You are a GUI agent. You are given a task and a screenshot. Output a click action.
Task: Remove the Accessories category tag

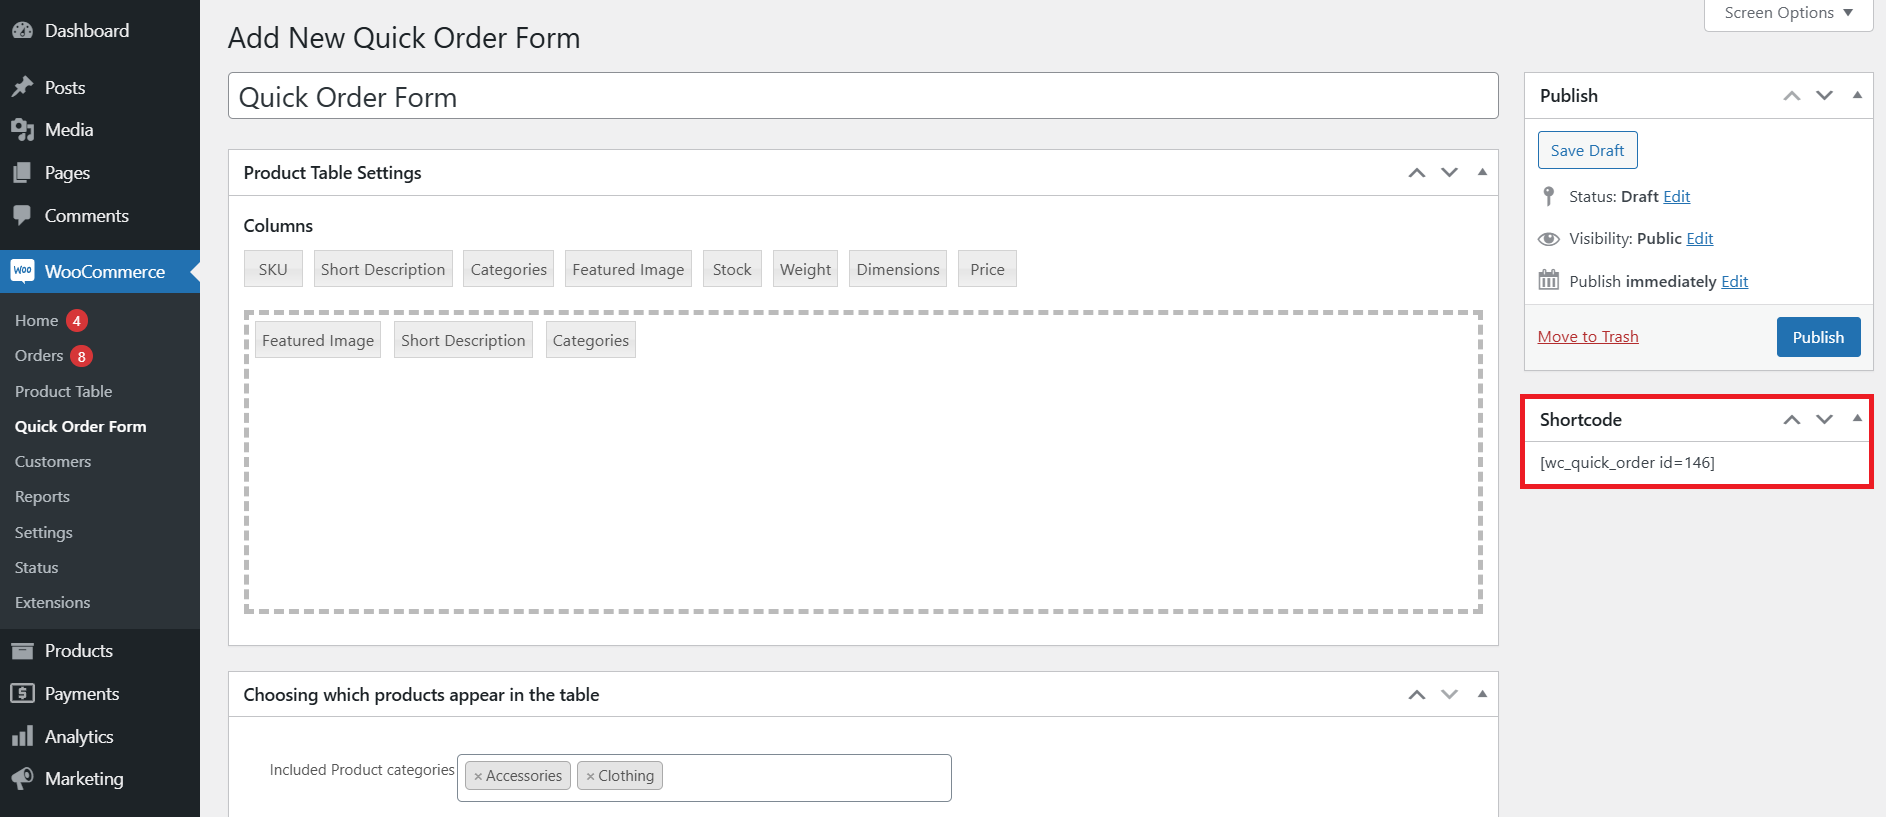coord(478,776)
